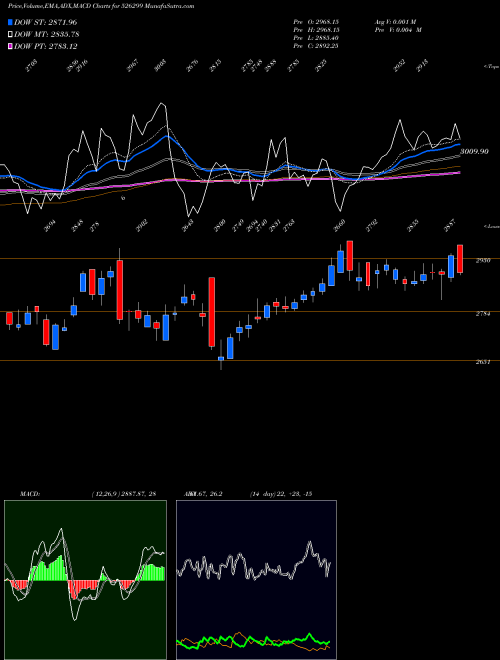Click the 2784 price level label
Viewport: 500px width, 660px height.
[x=483, y=314]
